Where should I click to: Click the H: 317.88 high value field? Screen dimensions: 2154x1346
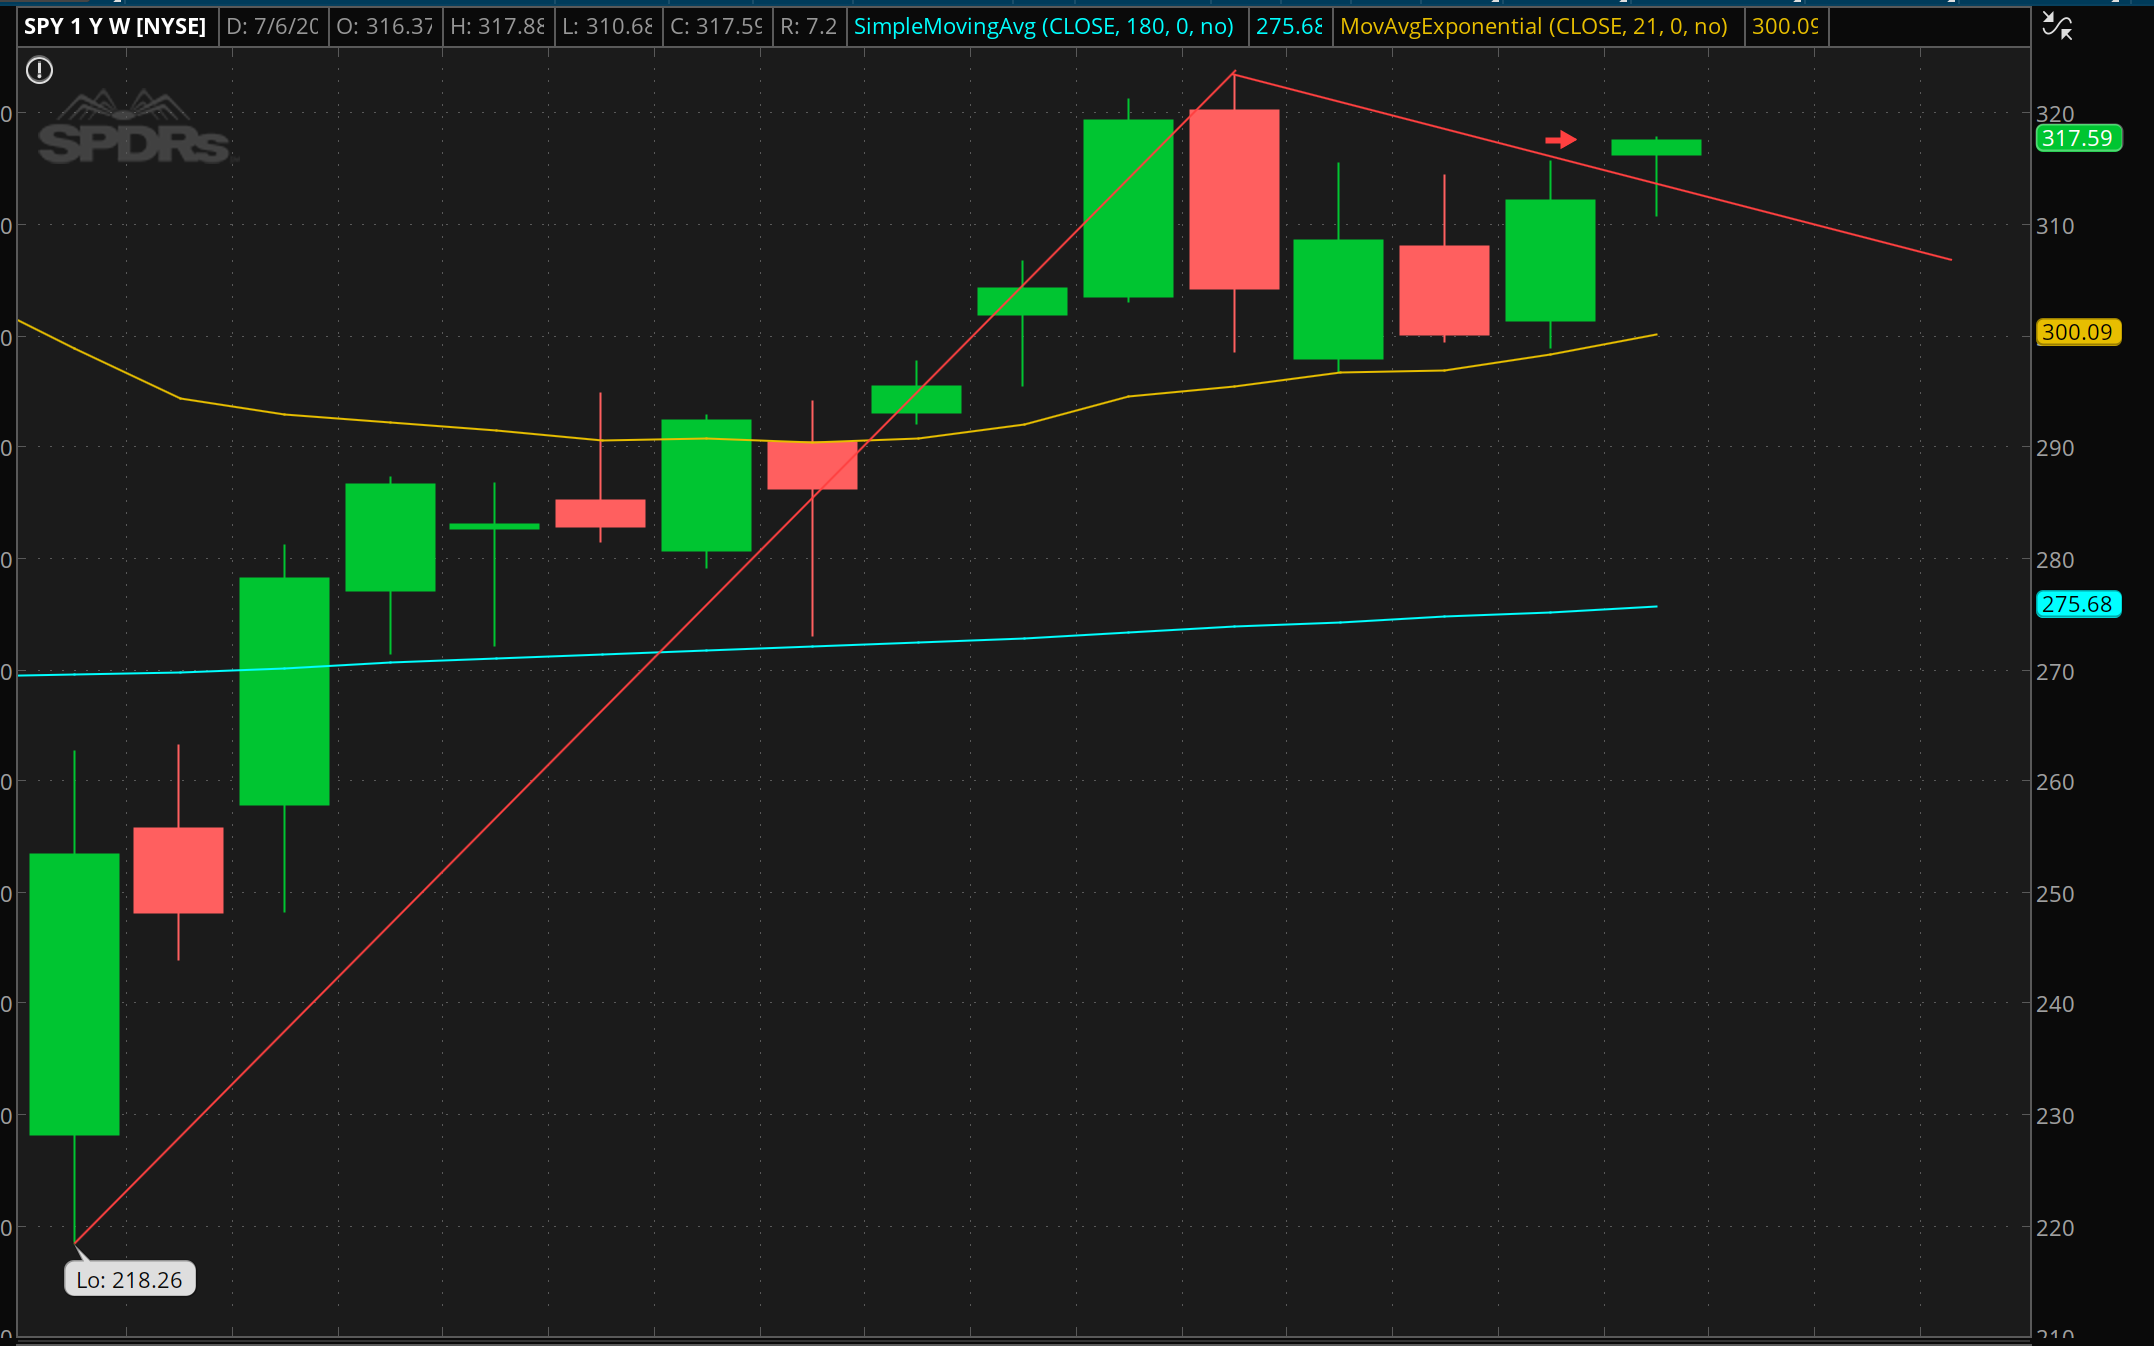[496, 26]
